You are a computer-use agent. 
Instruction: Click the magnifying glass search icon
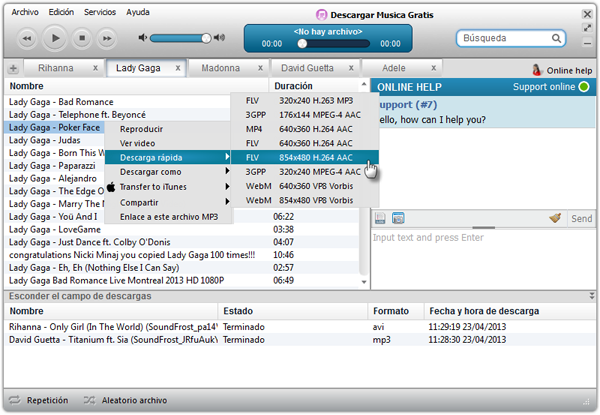[x=556, y=38]
